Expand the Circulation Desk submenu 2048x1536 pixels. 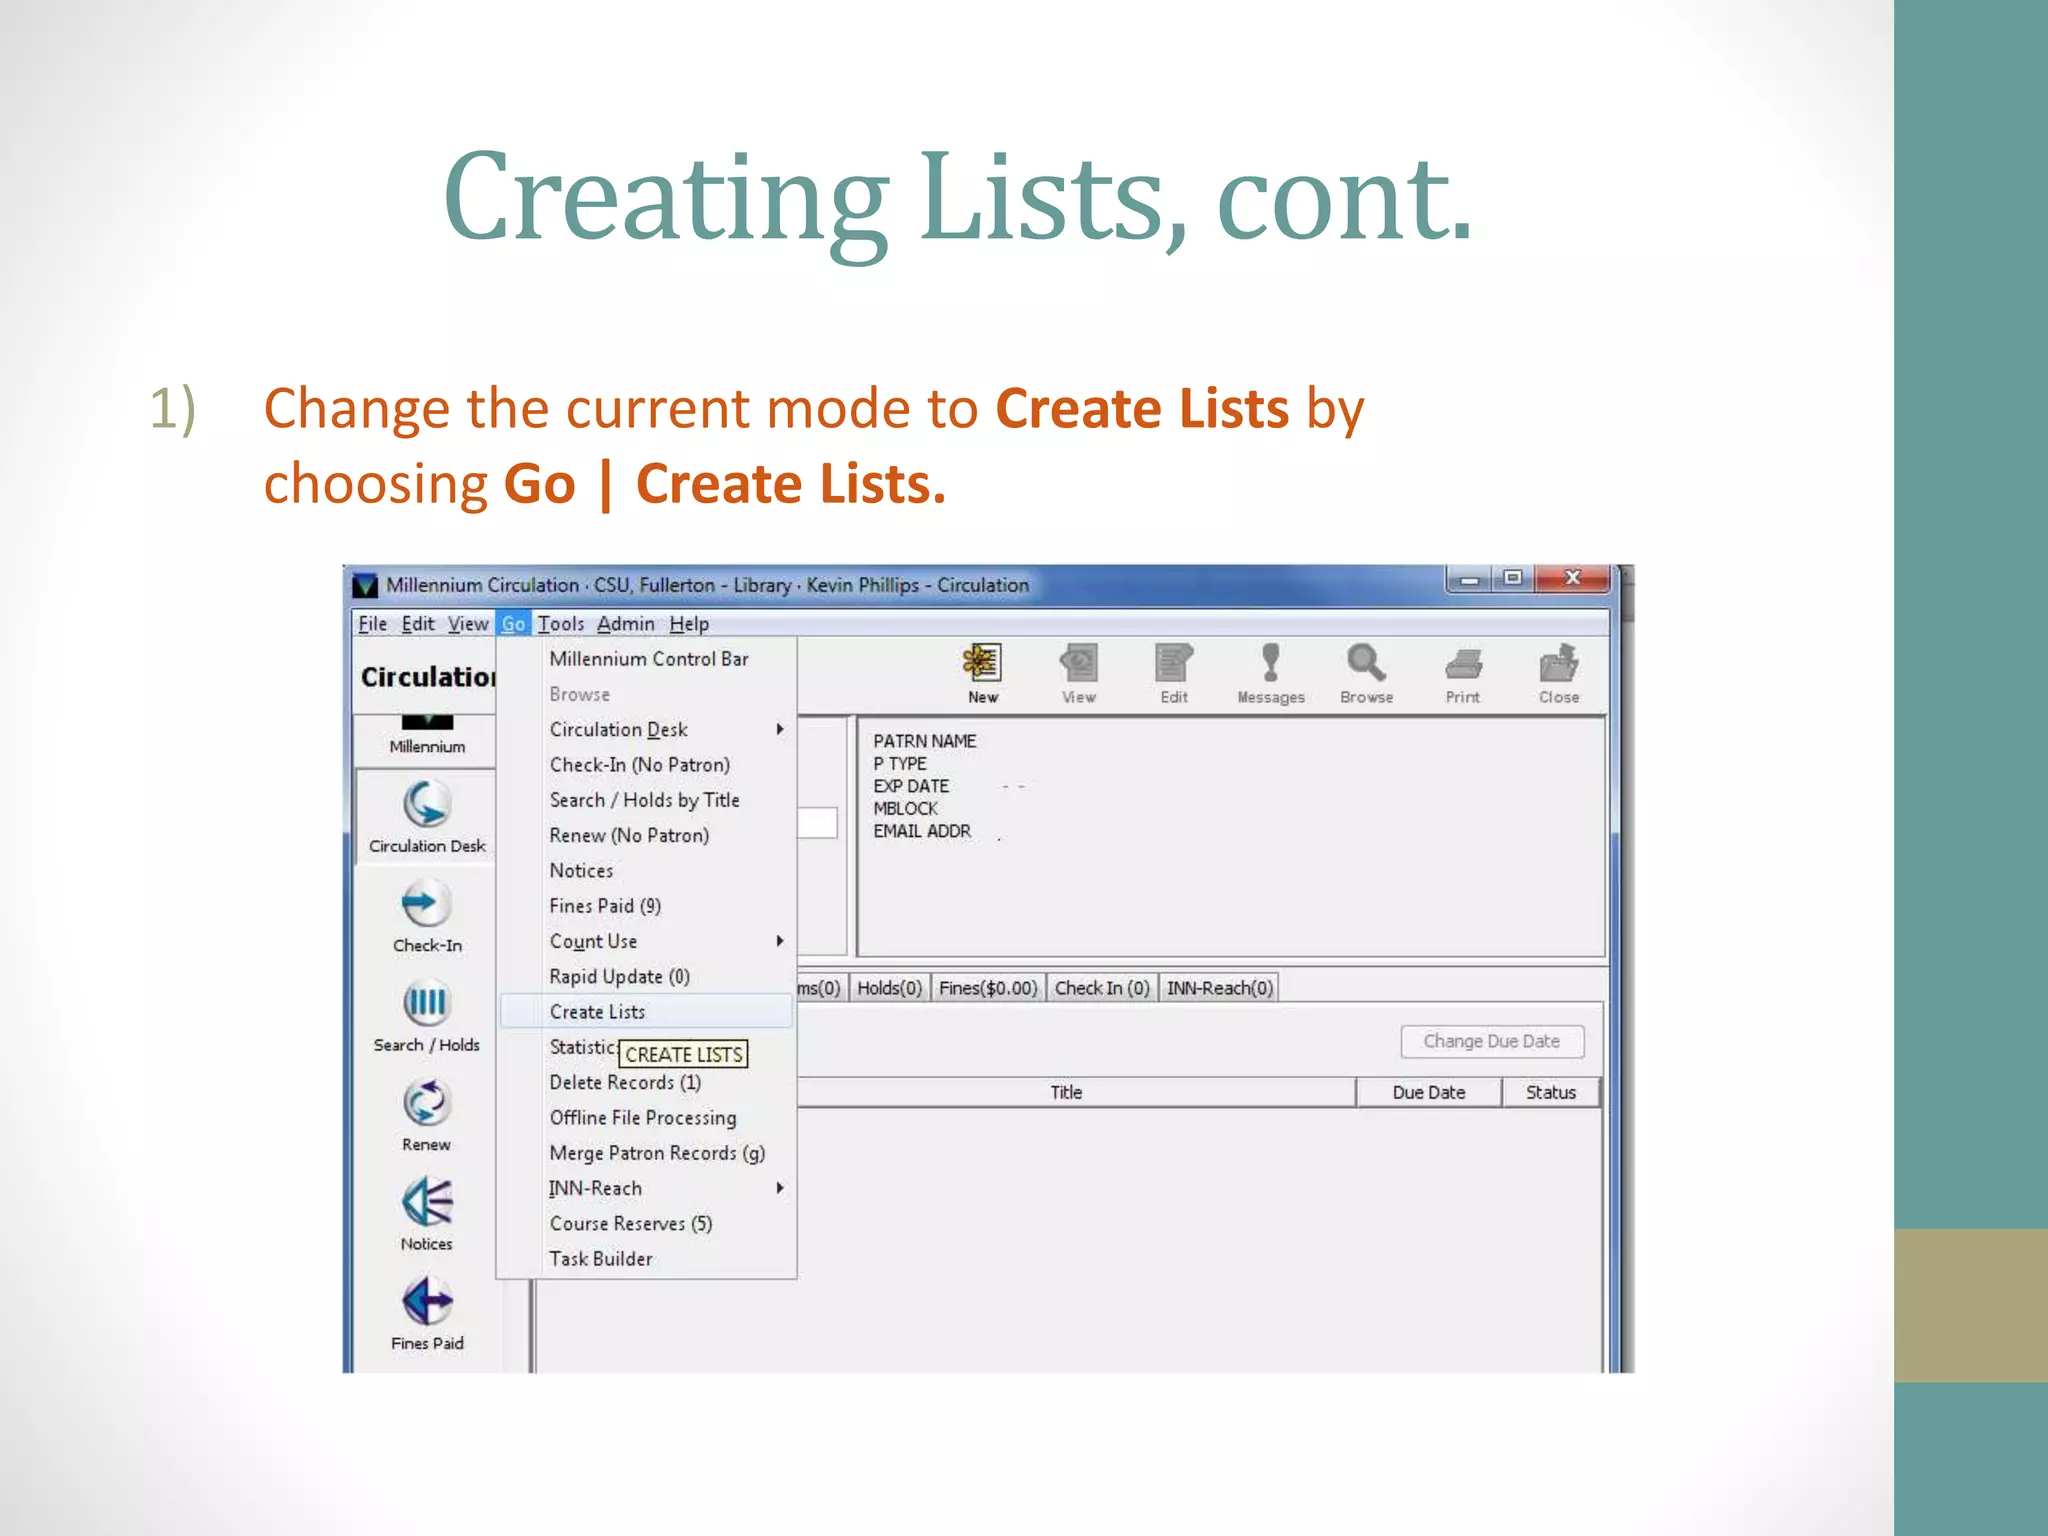[647, 730]
